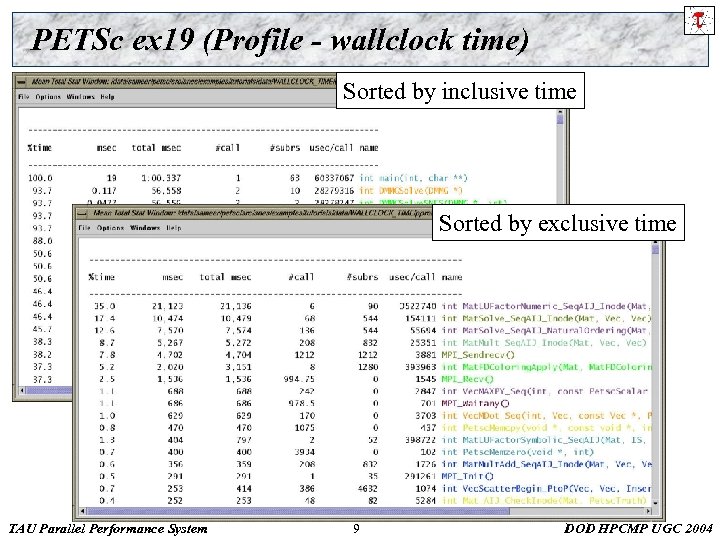This screenshot has width=720, height=540.
Task: Click '994.75' #call value in MPI_Recv row
Action: coord(299,379)
